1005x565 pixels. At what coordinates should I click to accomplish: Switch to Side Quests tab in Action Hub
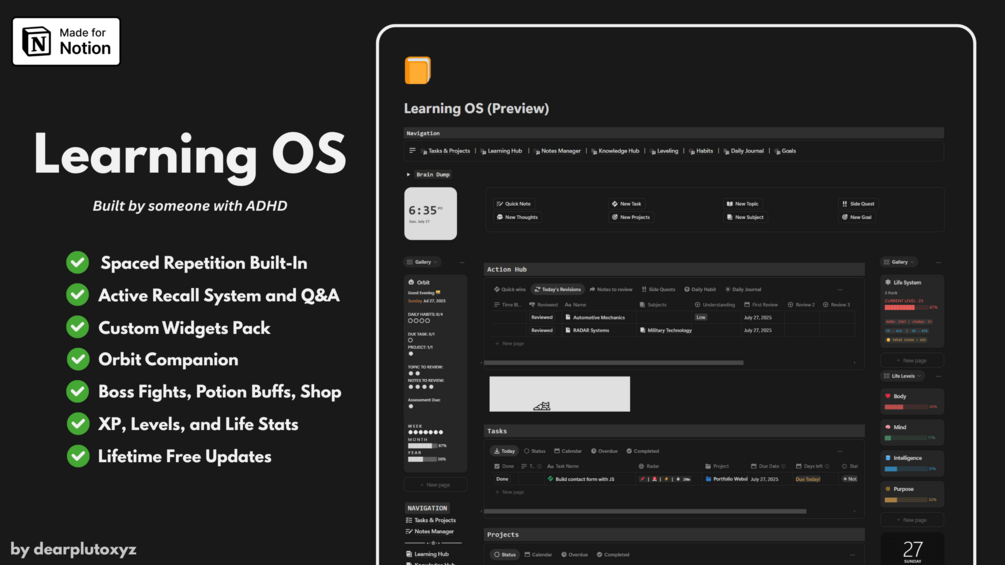(x=658, y=290)
